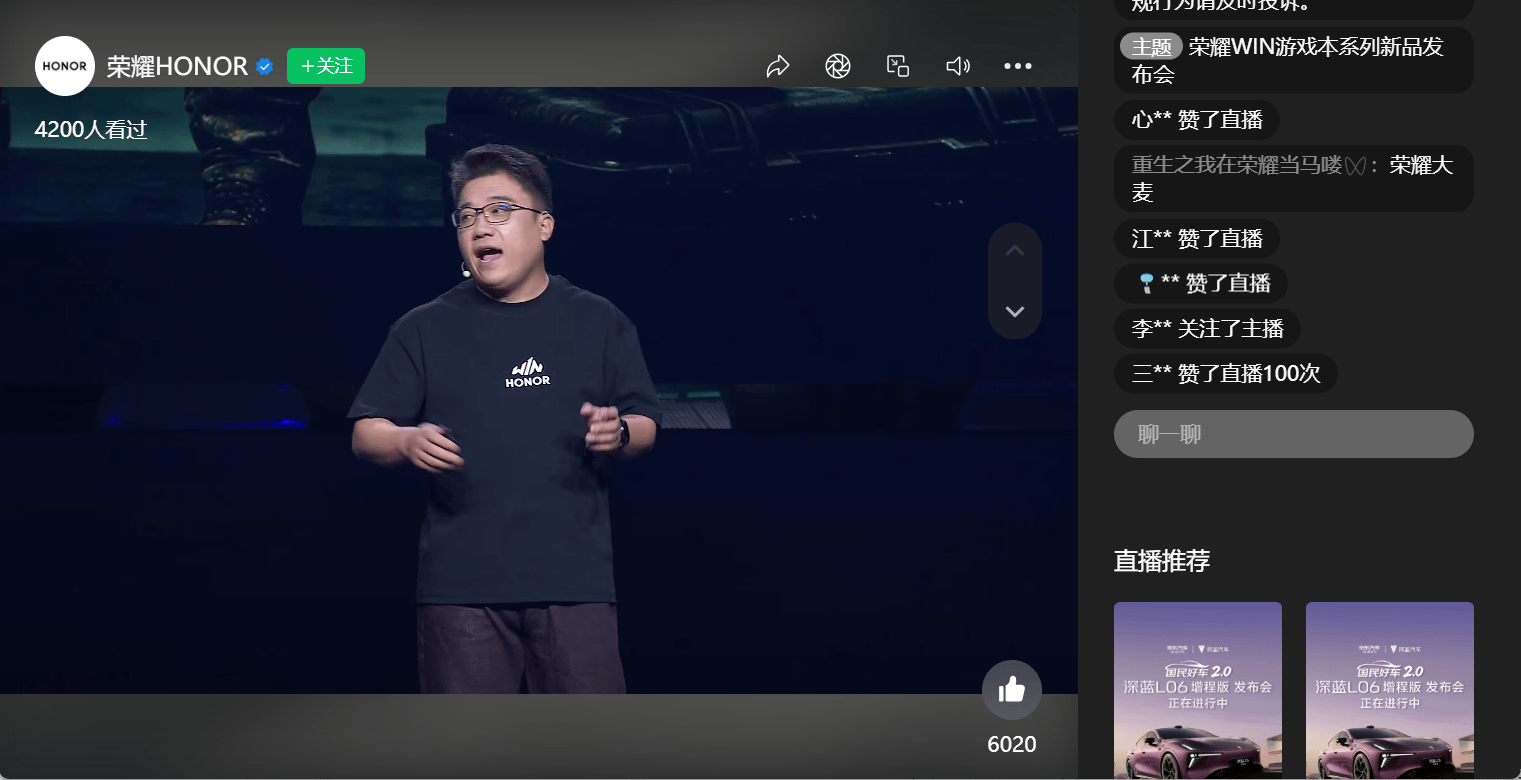Click the 李** 关注了主播 notification
Viewport: 1521px width, 780px height.
point(1207,329)
